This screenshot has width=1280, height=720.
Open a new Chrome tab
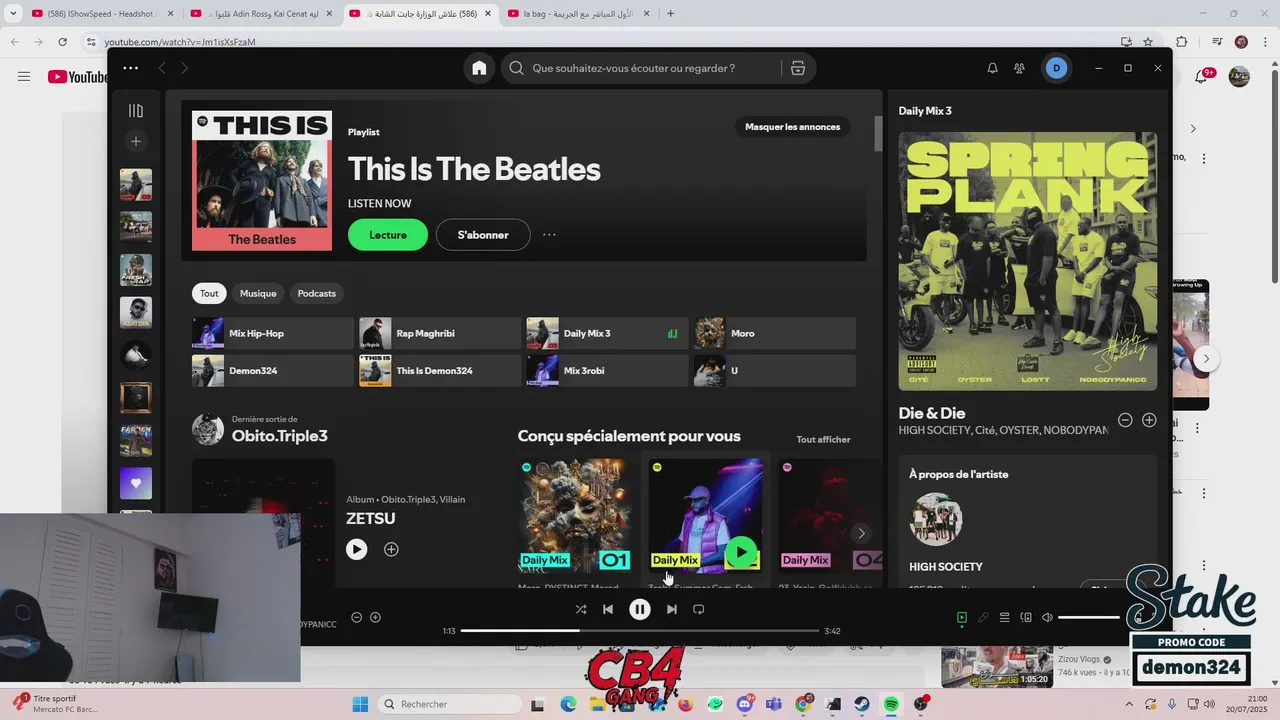coord(670,14)
